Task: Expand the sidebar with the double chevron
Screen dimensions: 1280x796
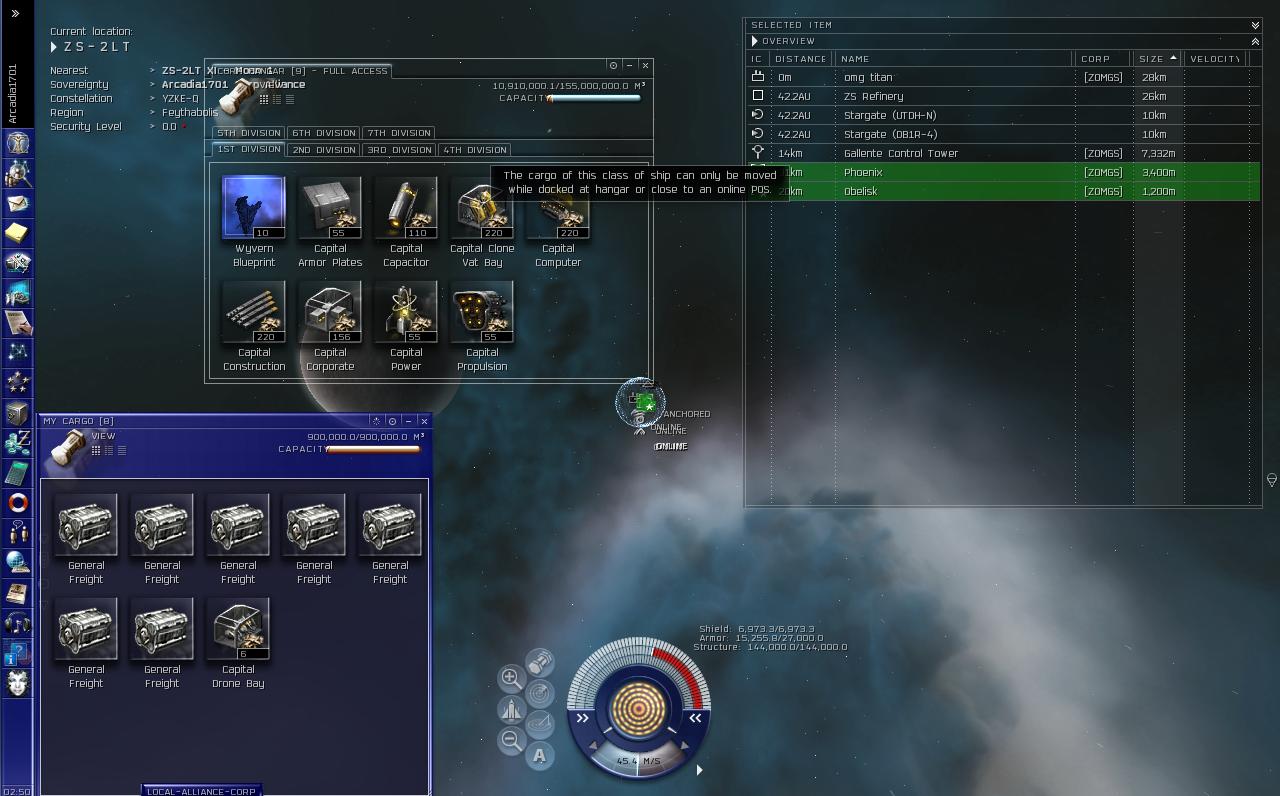Action: 15,13
